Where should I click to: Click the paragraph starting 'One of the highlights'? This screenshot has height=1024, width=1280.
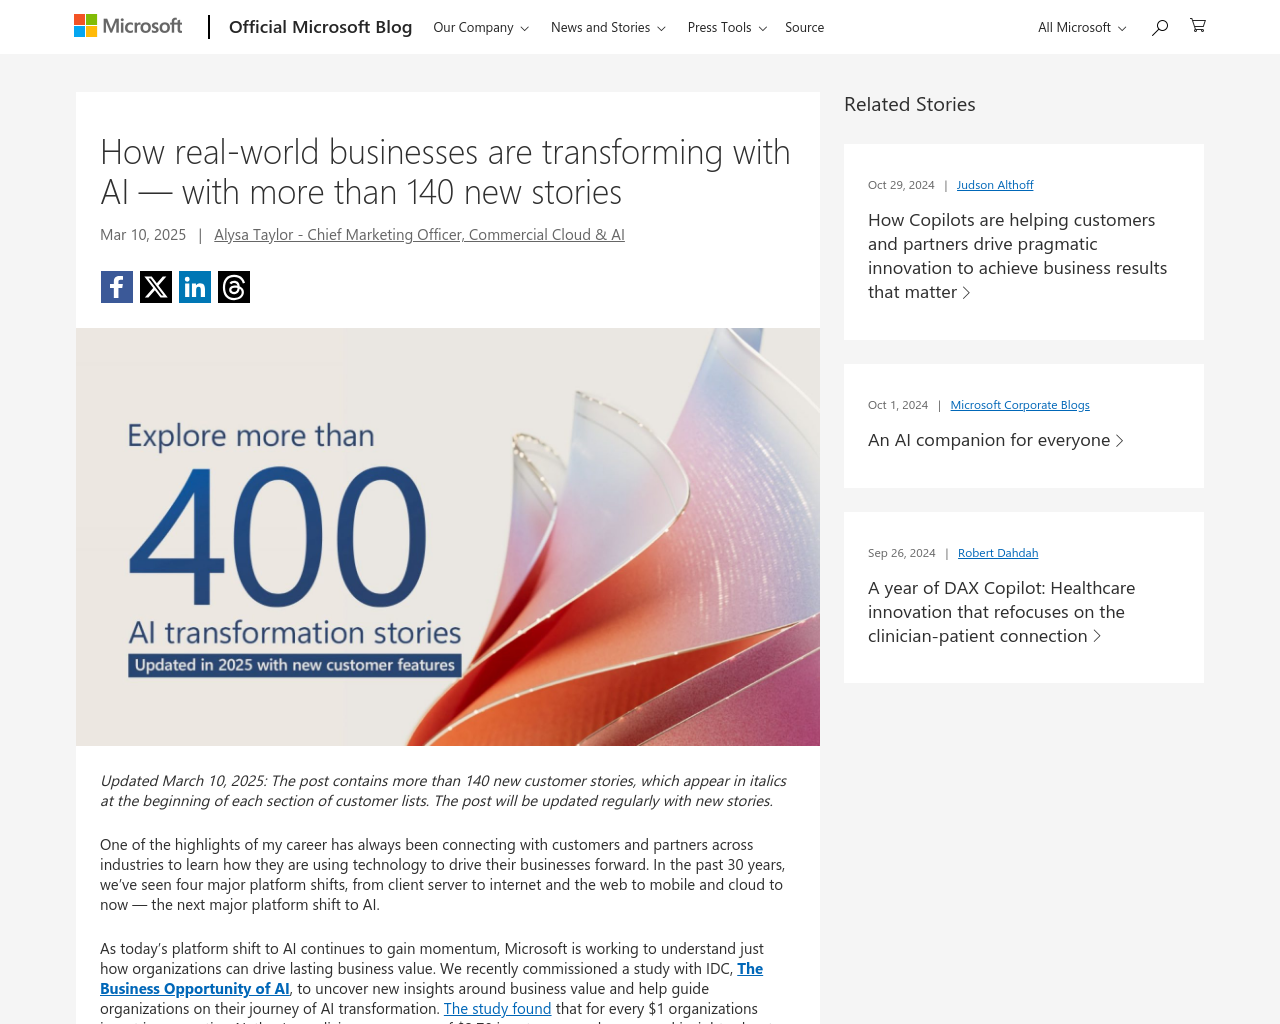tap(442, 875)
